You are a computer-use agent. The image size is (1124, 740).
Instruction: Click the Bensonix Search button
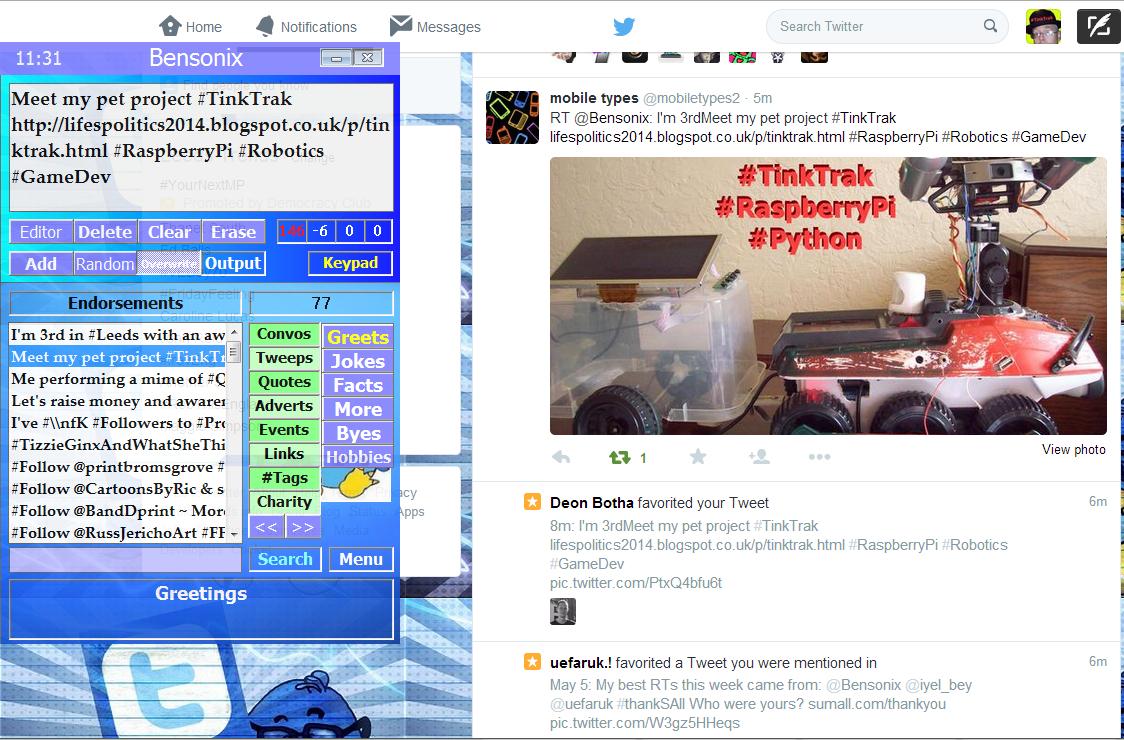pyautogui.click(x=285, y=559)
